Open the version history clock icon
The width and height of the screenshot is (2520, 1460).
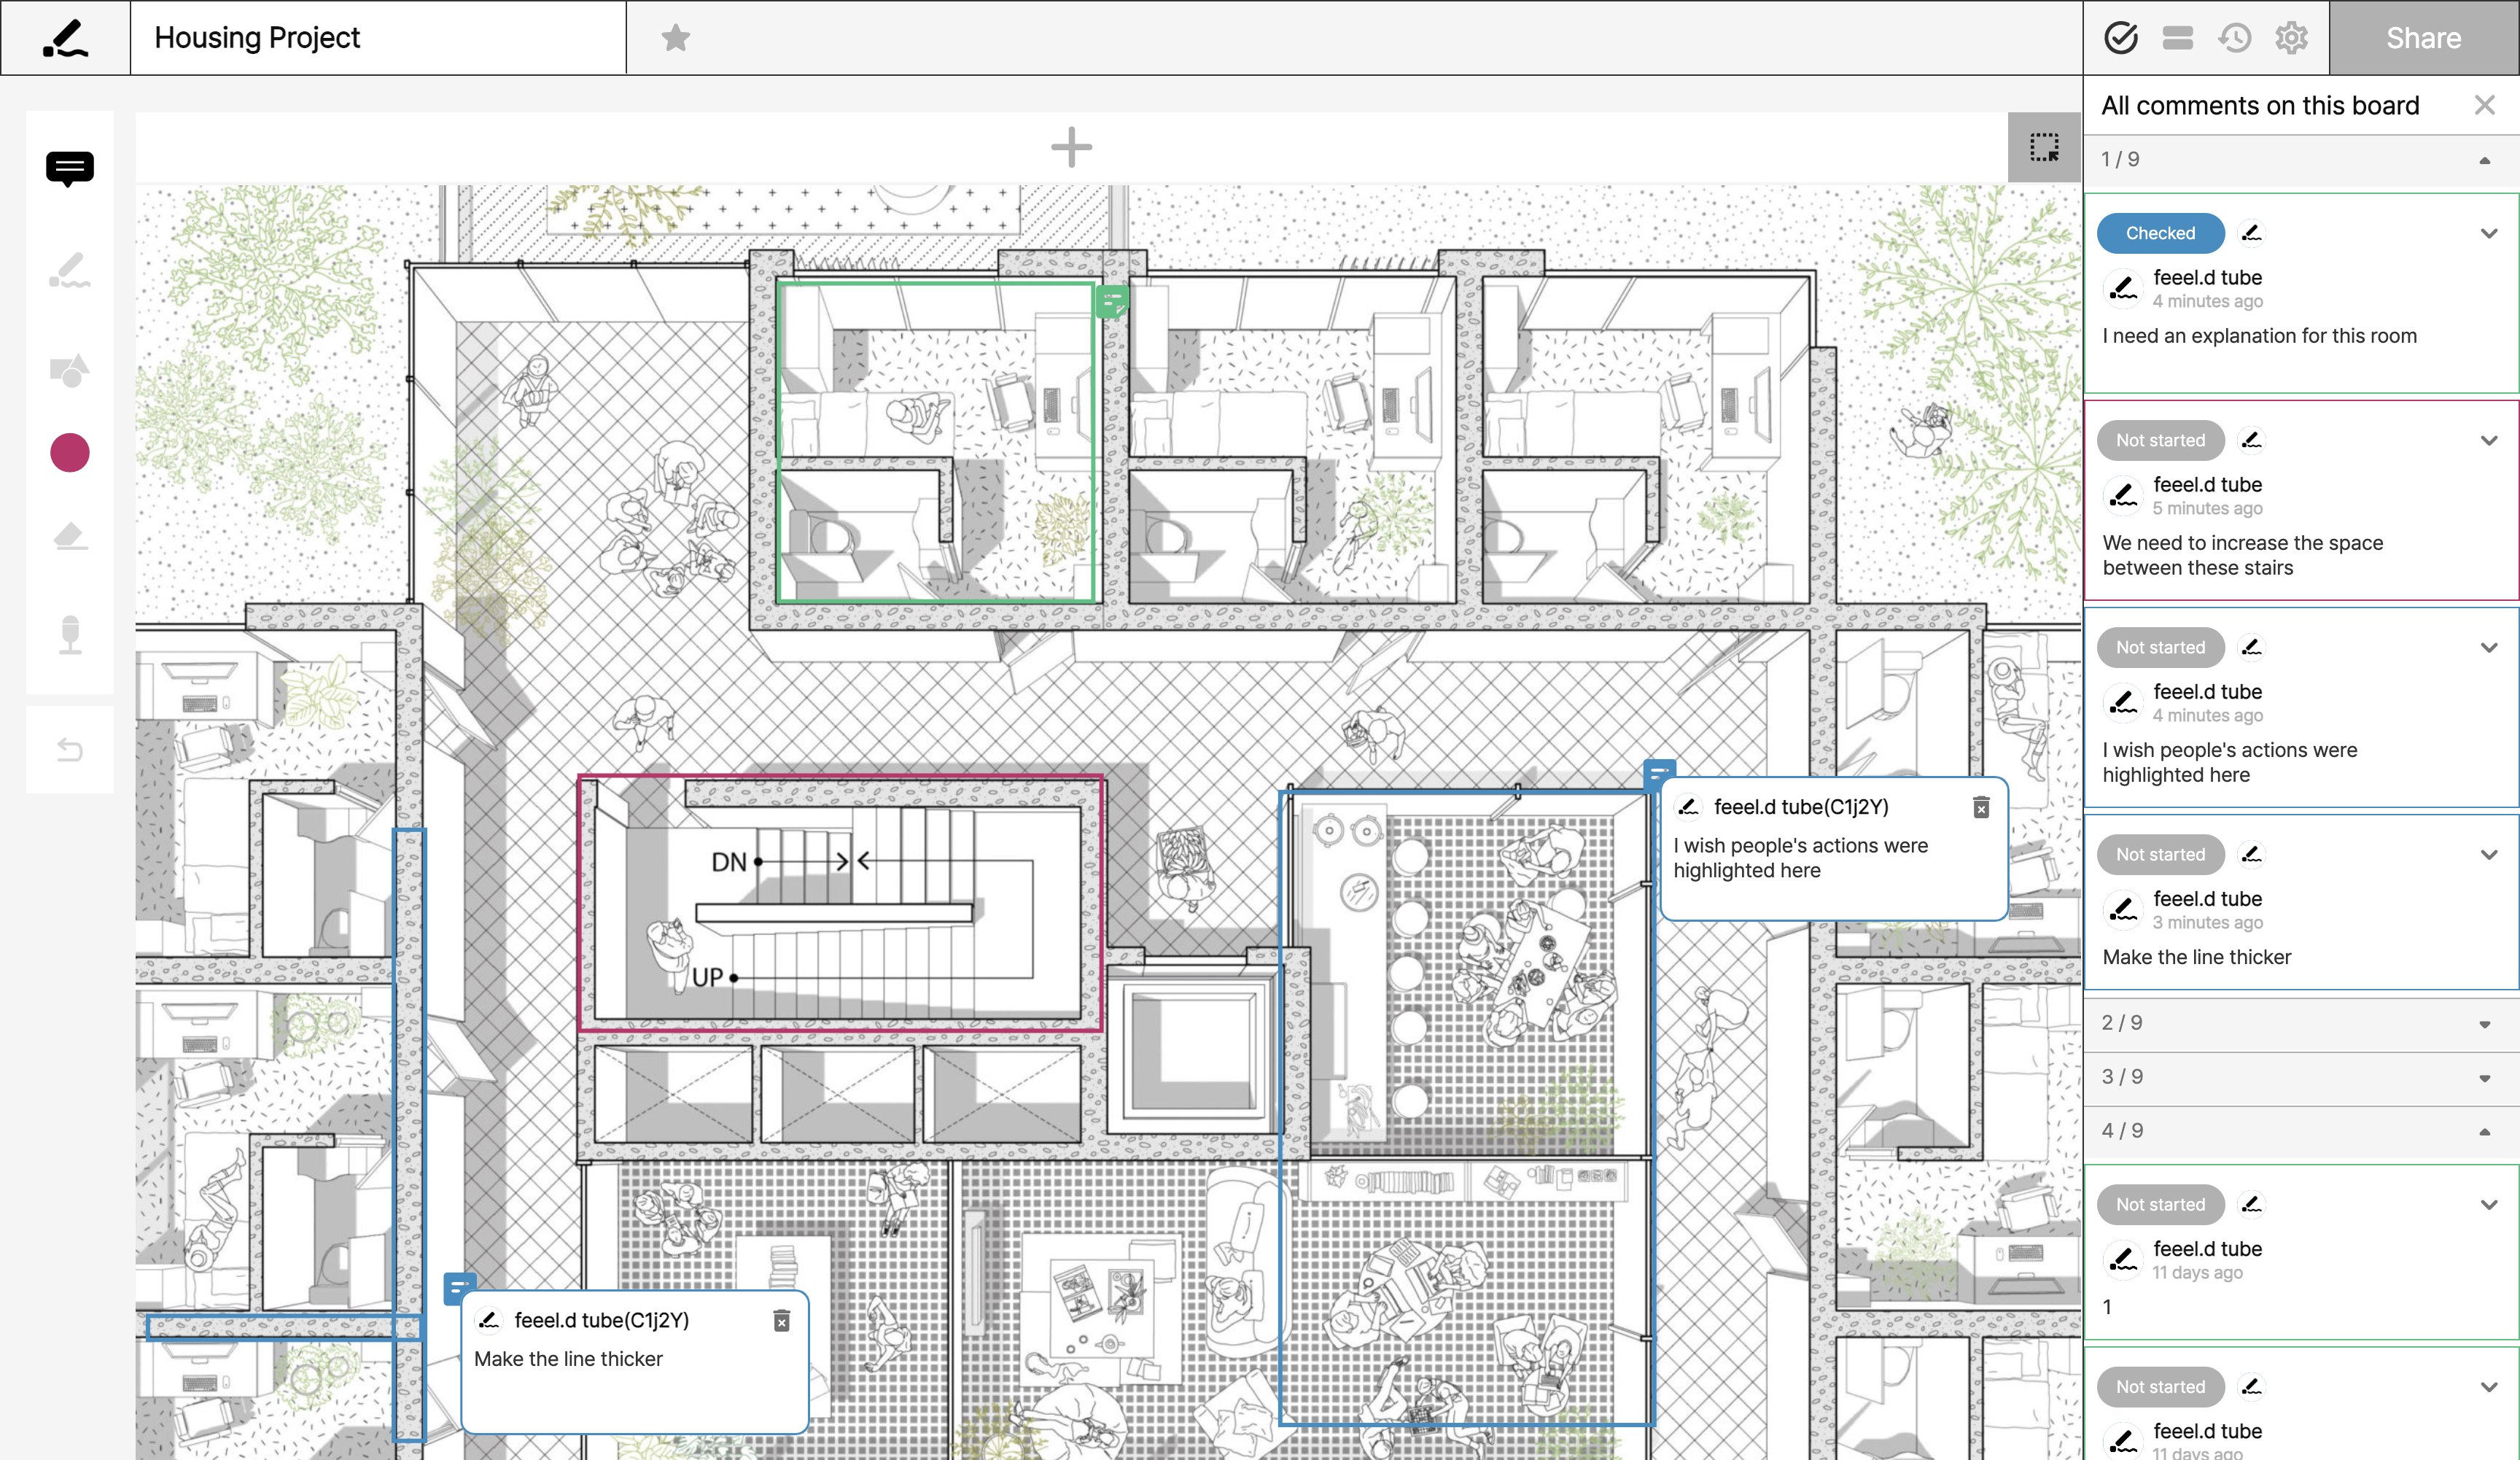click(x=2234, y=38)
